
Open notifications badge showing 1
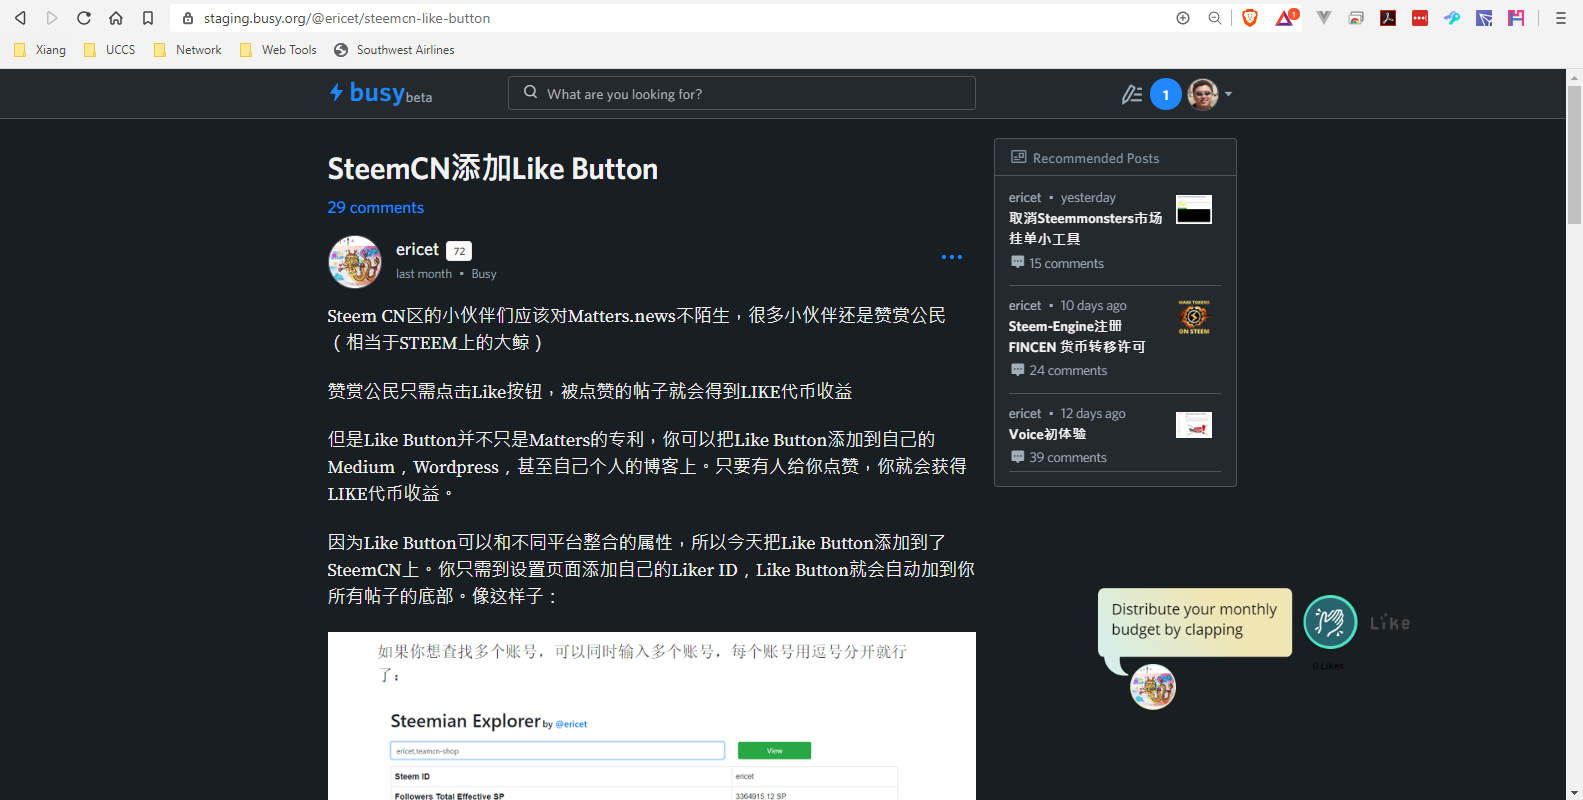(x=1166, y=94)
